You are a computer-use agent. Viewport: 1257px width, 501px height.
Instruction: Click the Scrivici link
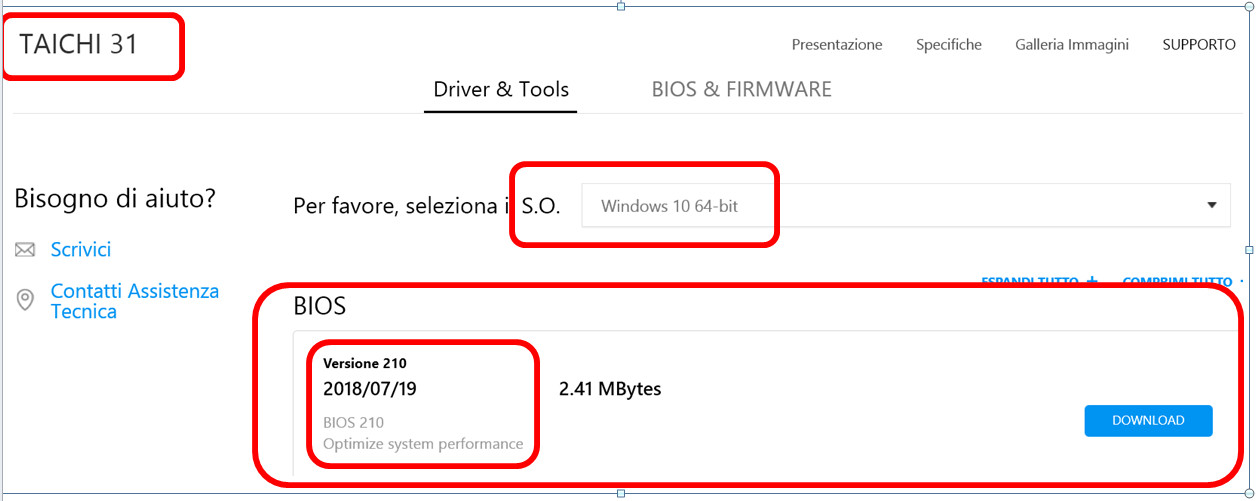click(x=81, y=250)
